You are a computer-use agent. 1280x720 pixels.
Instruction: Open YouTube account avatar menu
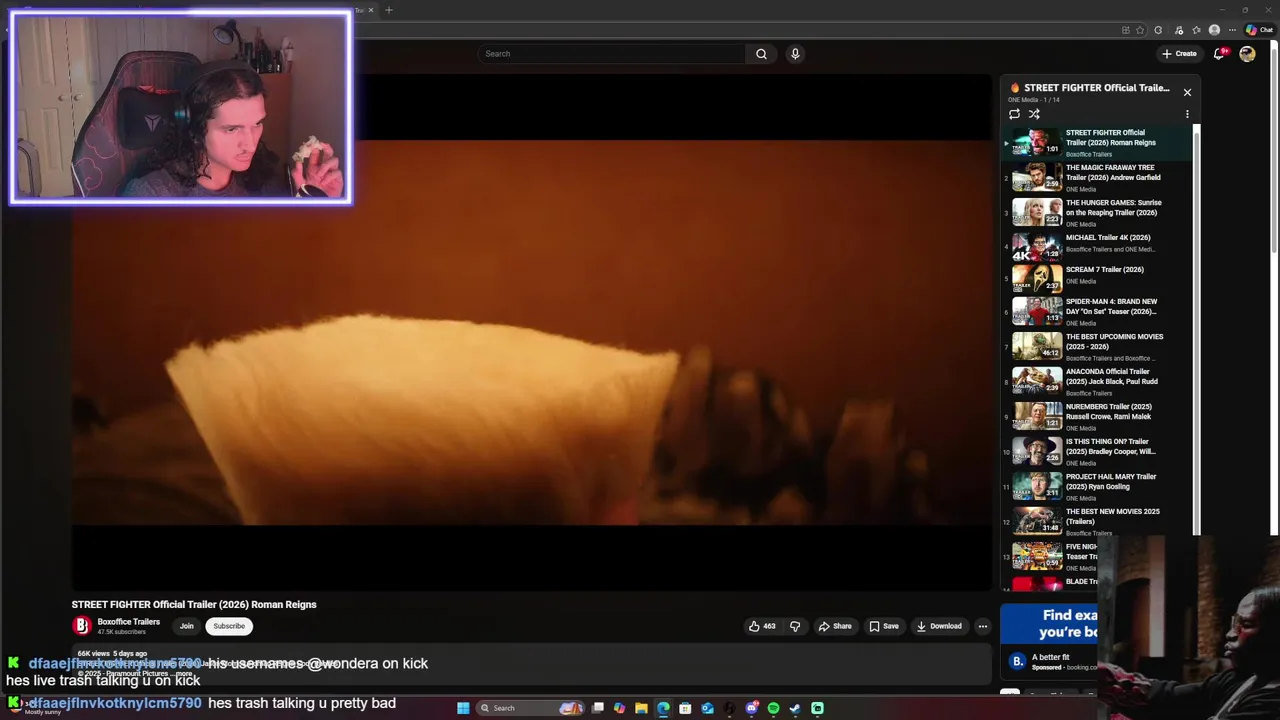tap(1247, 54)
